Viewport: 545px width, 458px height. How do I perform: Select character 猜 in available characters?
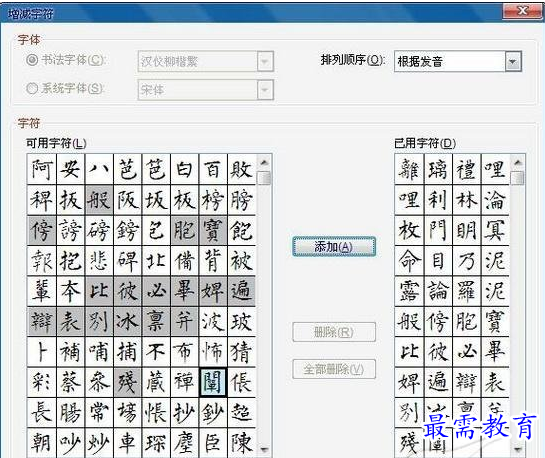[x=242, y=352]
